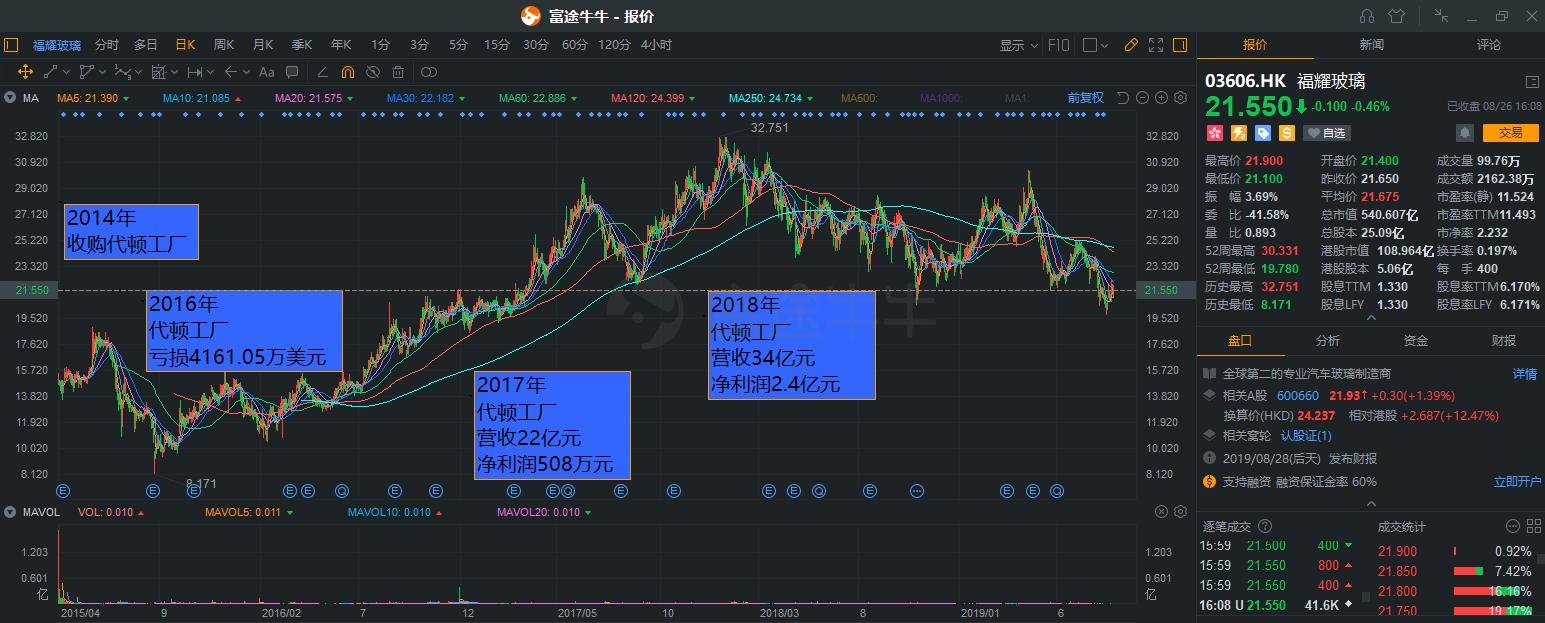Expand the line drawing tool dropdown
Image resolution: width=1545 pixels, height=623 pixels.
66,72
